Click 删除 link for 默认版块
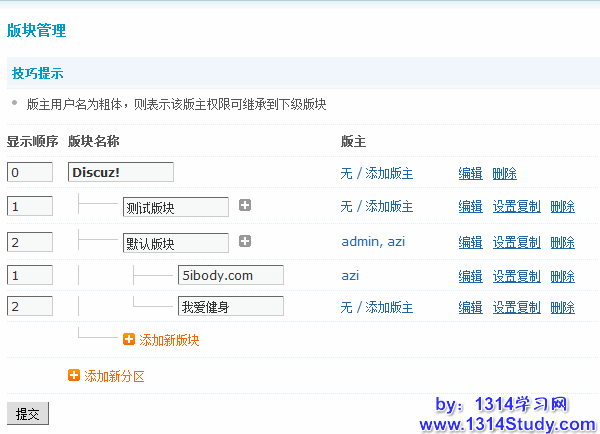Viewport: 600px width, 434px height. click(x=562, y=242)
